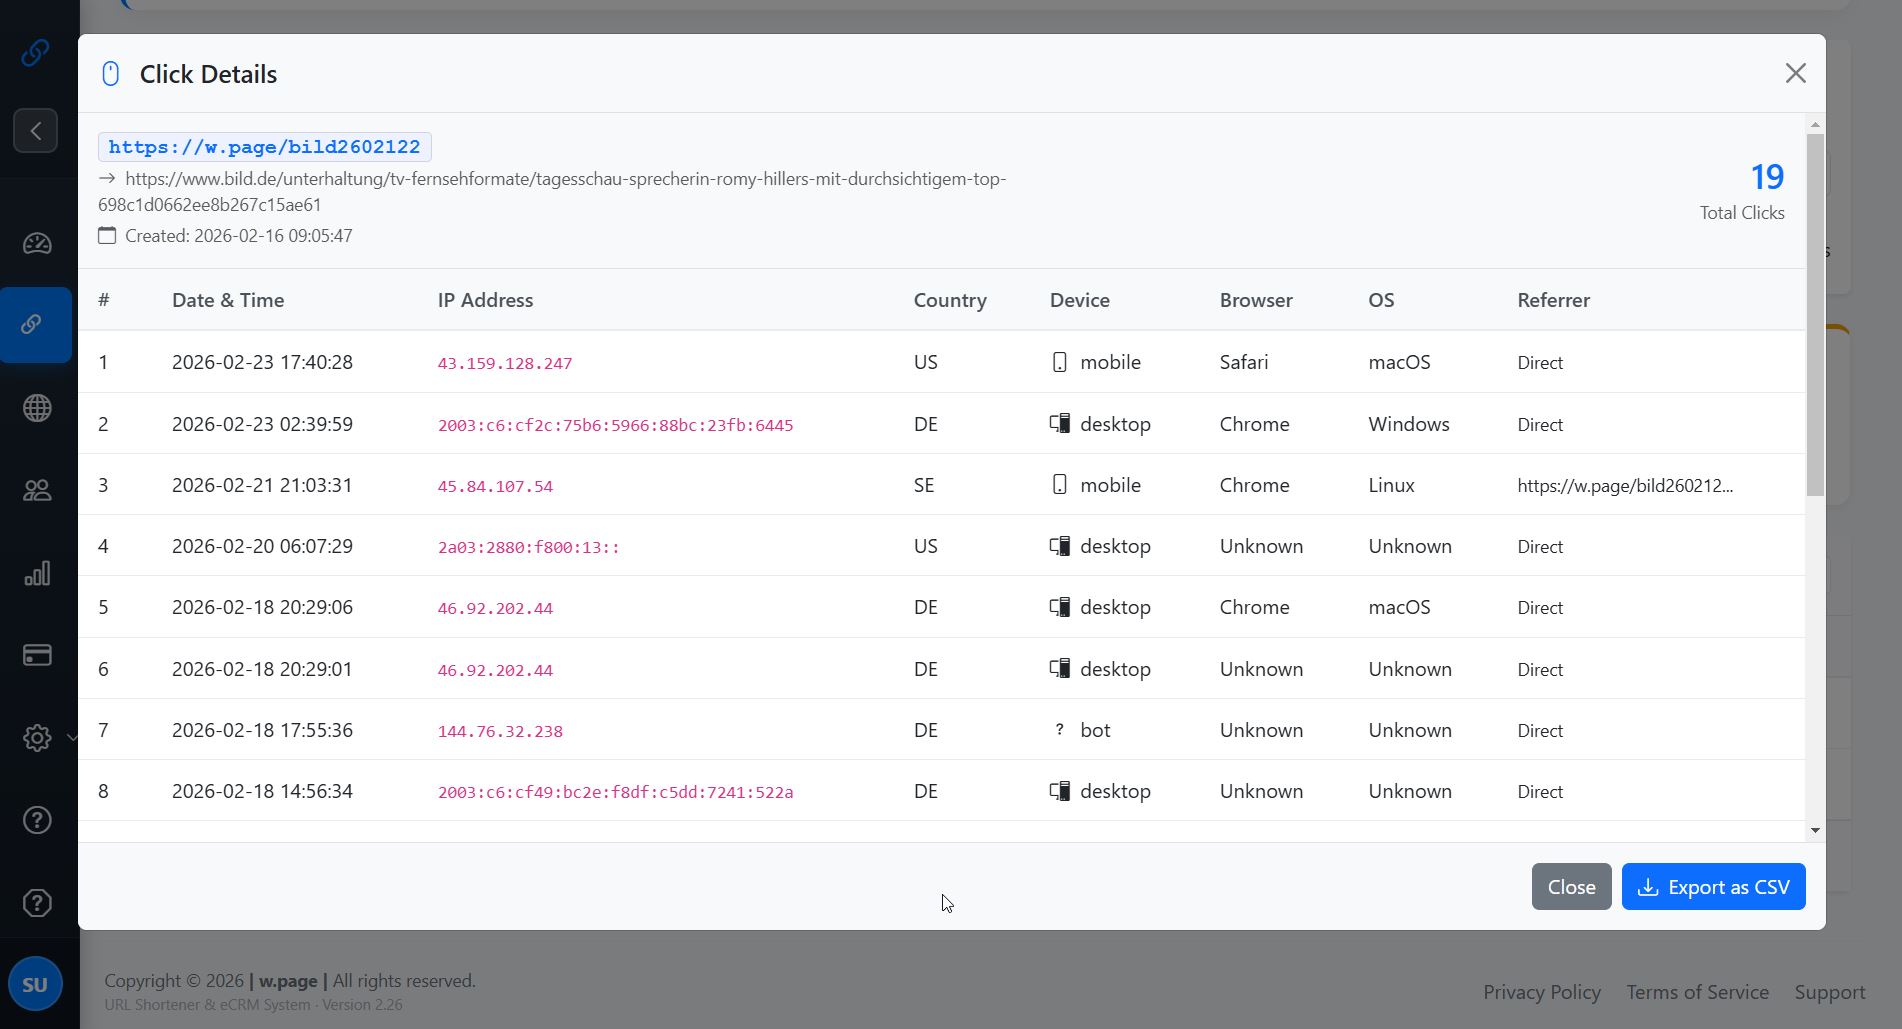Open the analytics bar chart icon

tap(37, 572)
